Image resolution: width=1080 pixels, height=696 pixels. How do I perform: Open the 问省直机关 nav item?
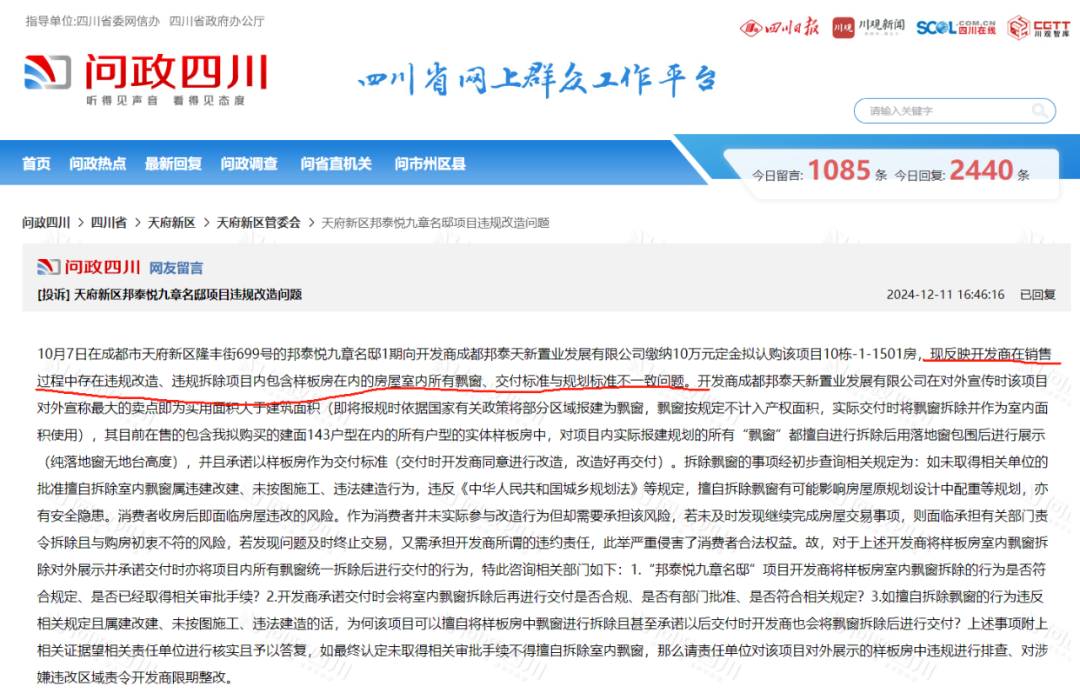336,164
